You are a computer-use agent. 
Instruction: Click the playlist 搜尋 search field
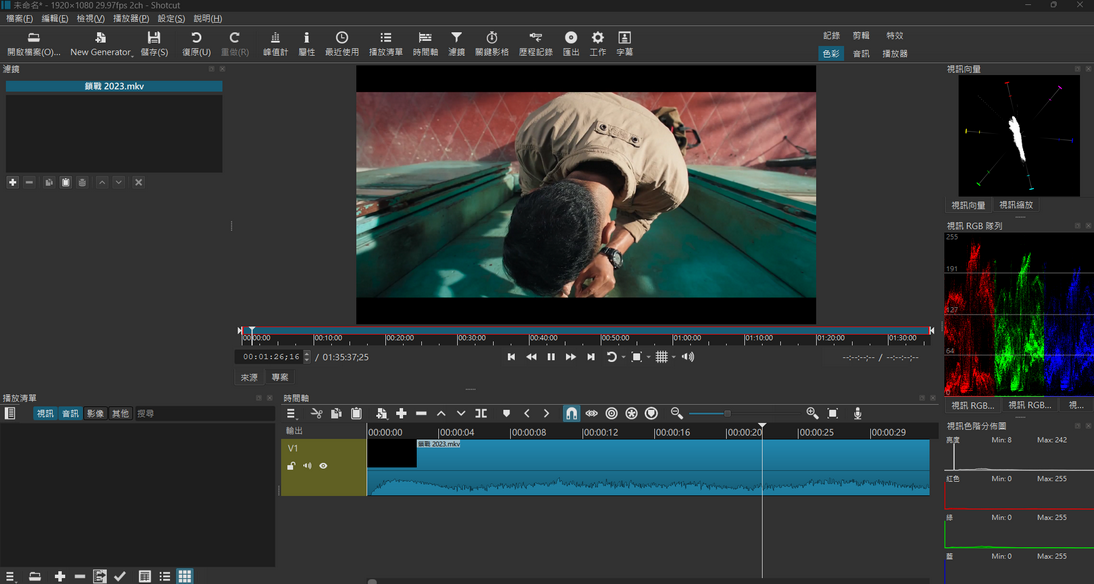(x=205, y=414)
